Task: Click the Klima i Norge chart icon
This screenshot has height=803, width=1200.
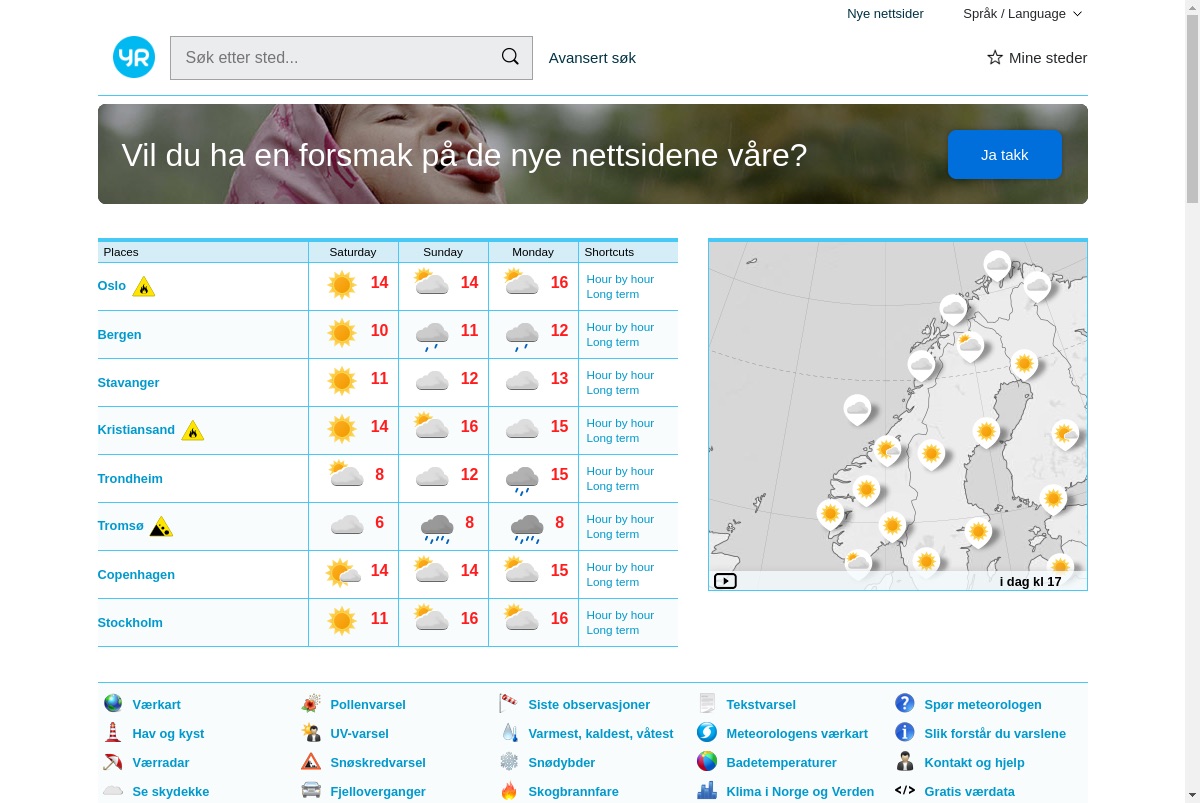Action: pos(707,791)
